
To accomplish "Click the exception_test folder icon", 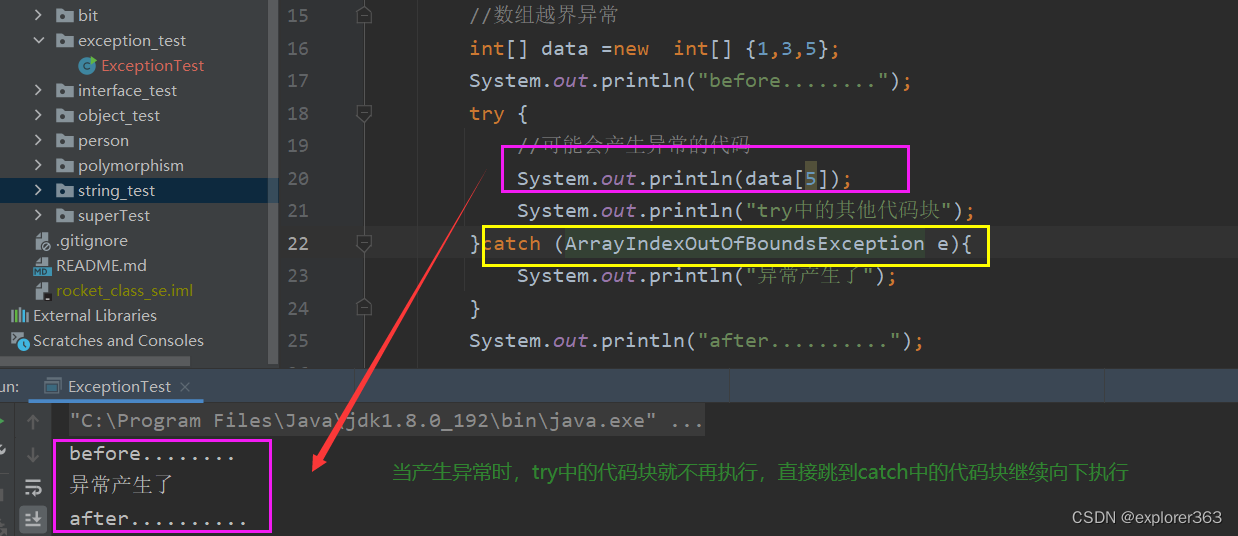I will tap(64, 41).
